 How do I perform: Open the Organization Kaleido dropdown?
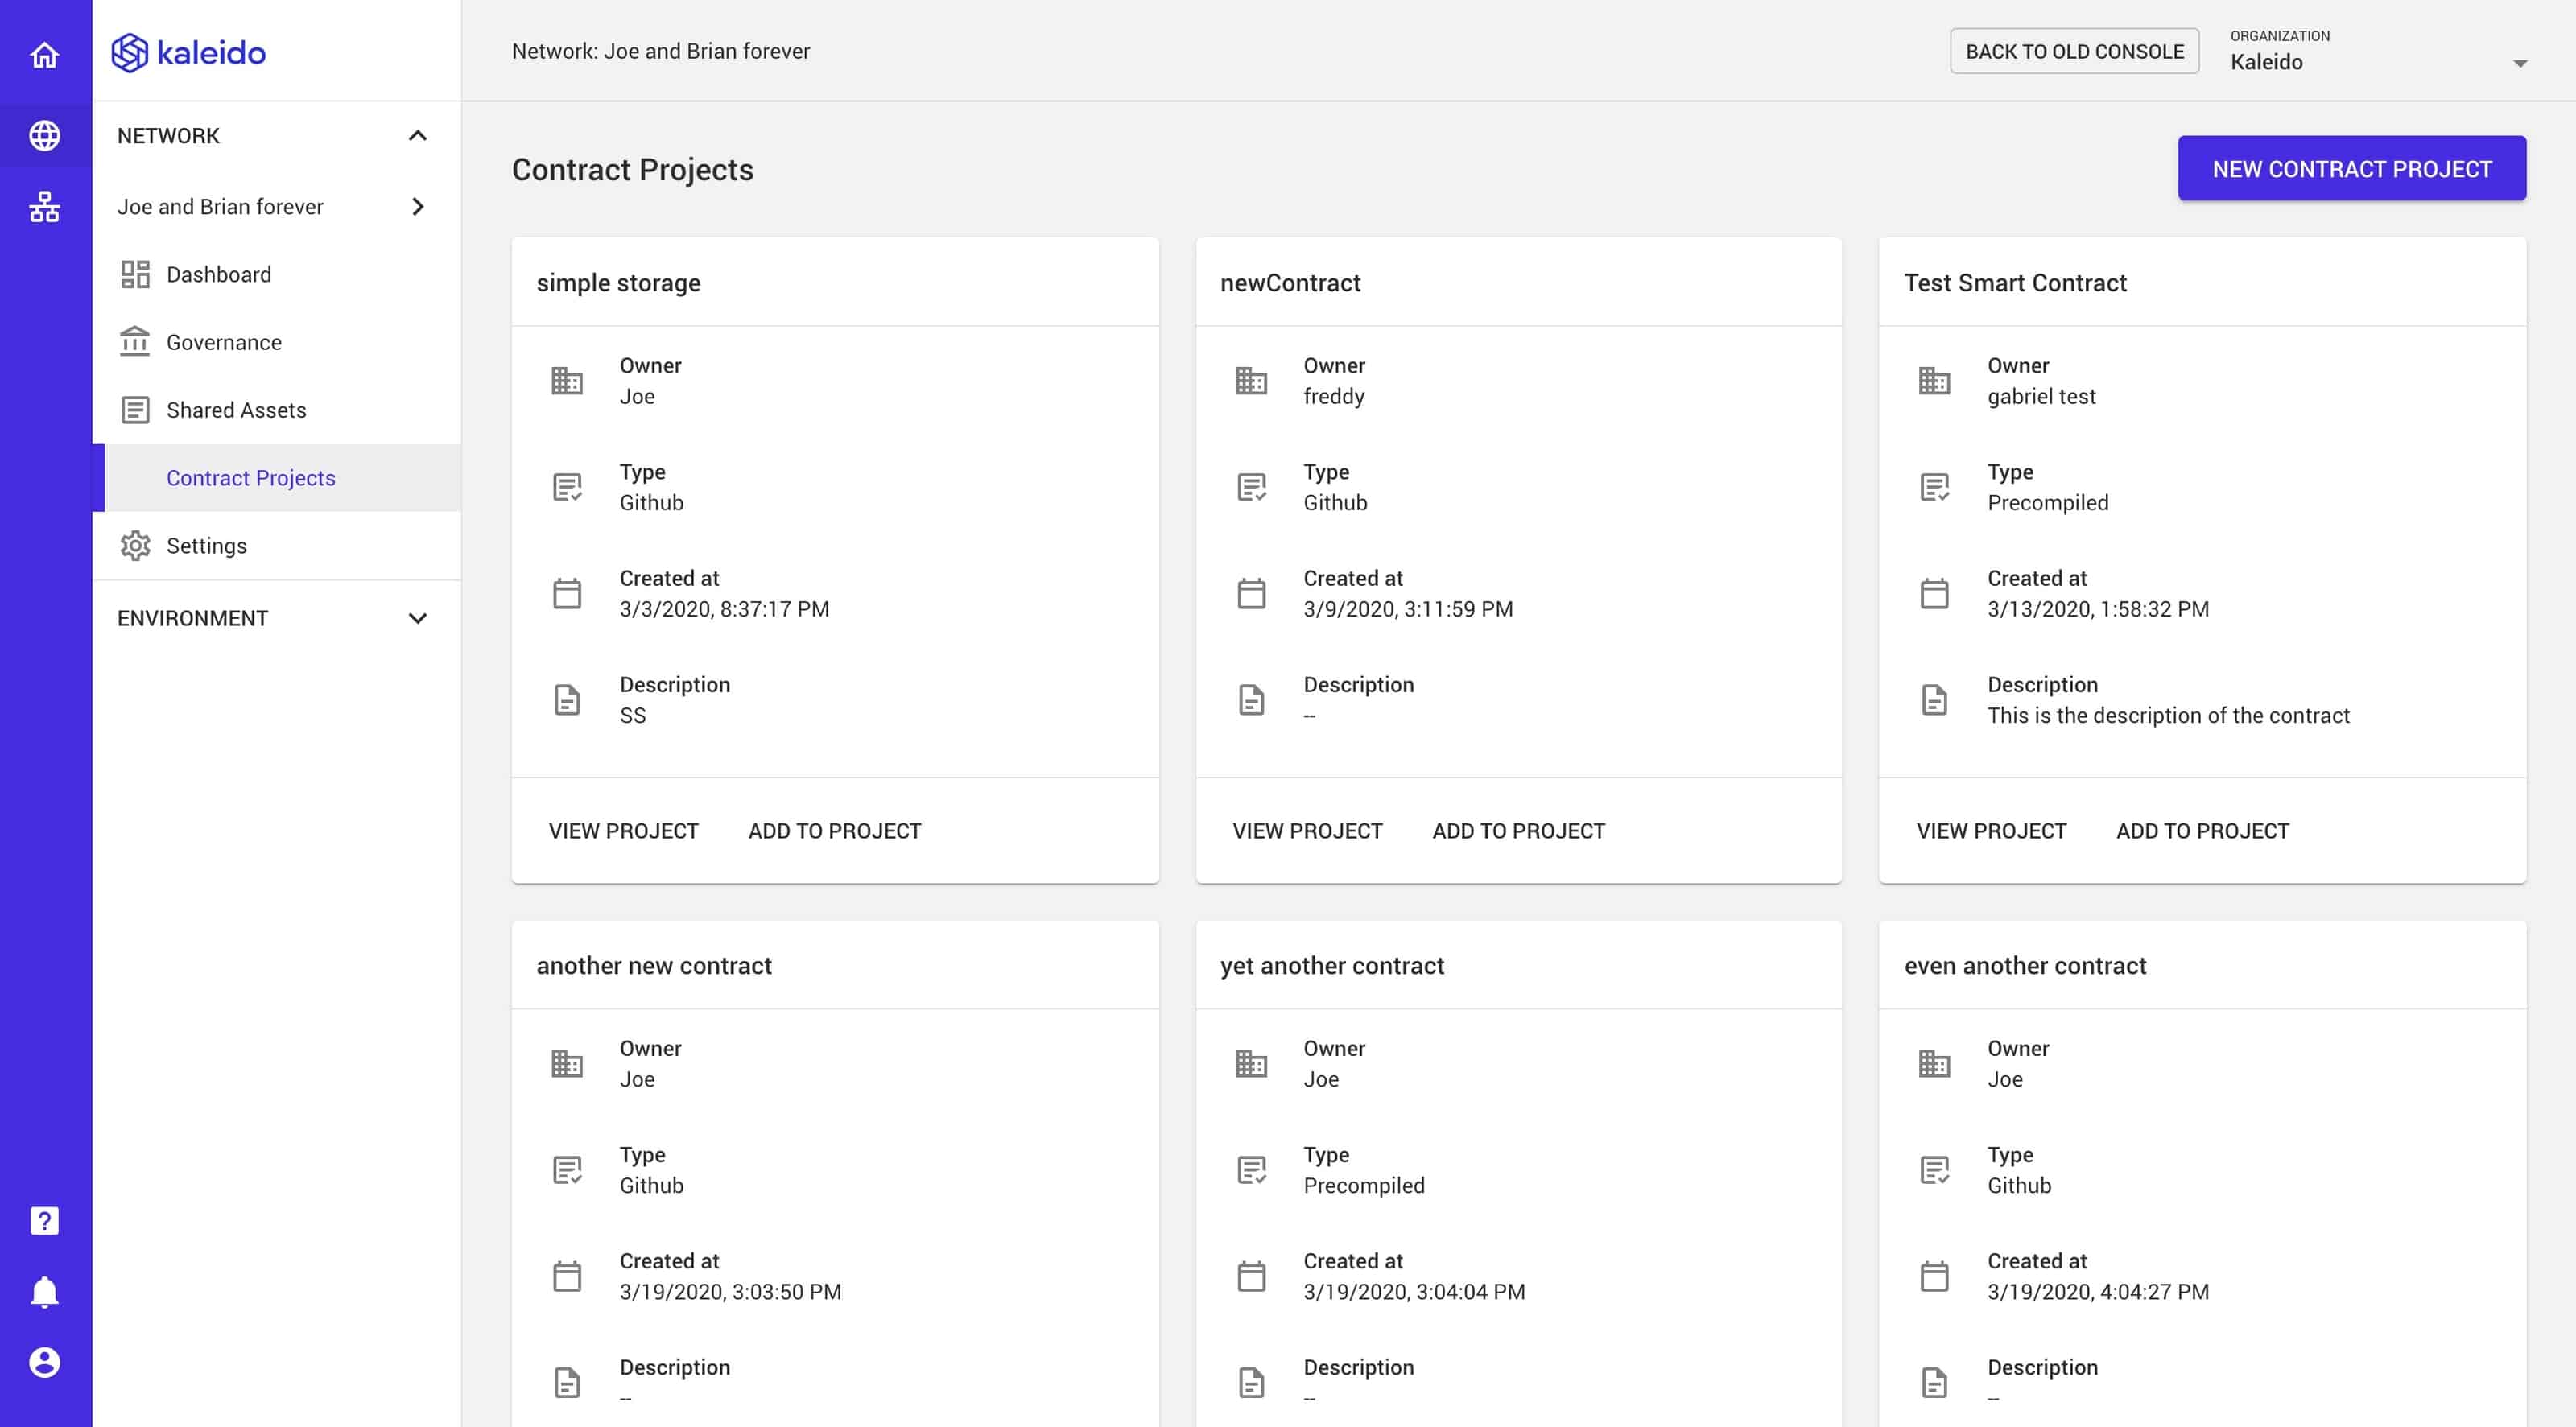pyautogui.click(x=2378, y=62)
